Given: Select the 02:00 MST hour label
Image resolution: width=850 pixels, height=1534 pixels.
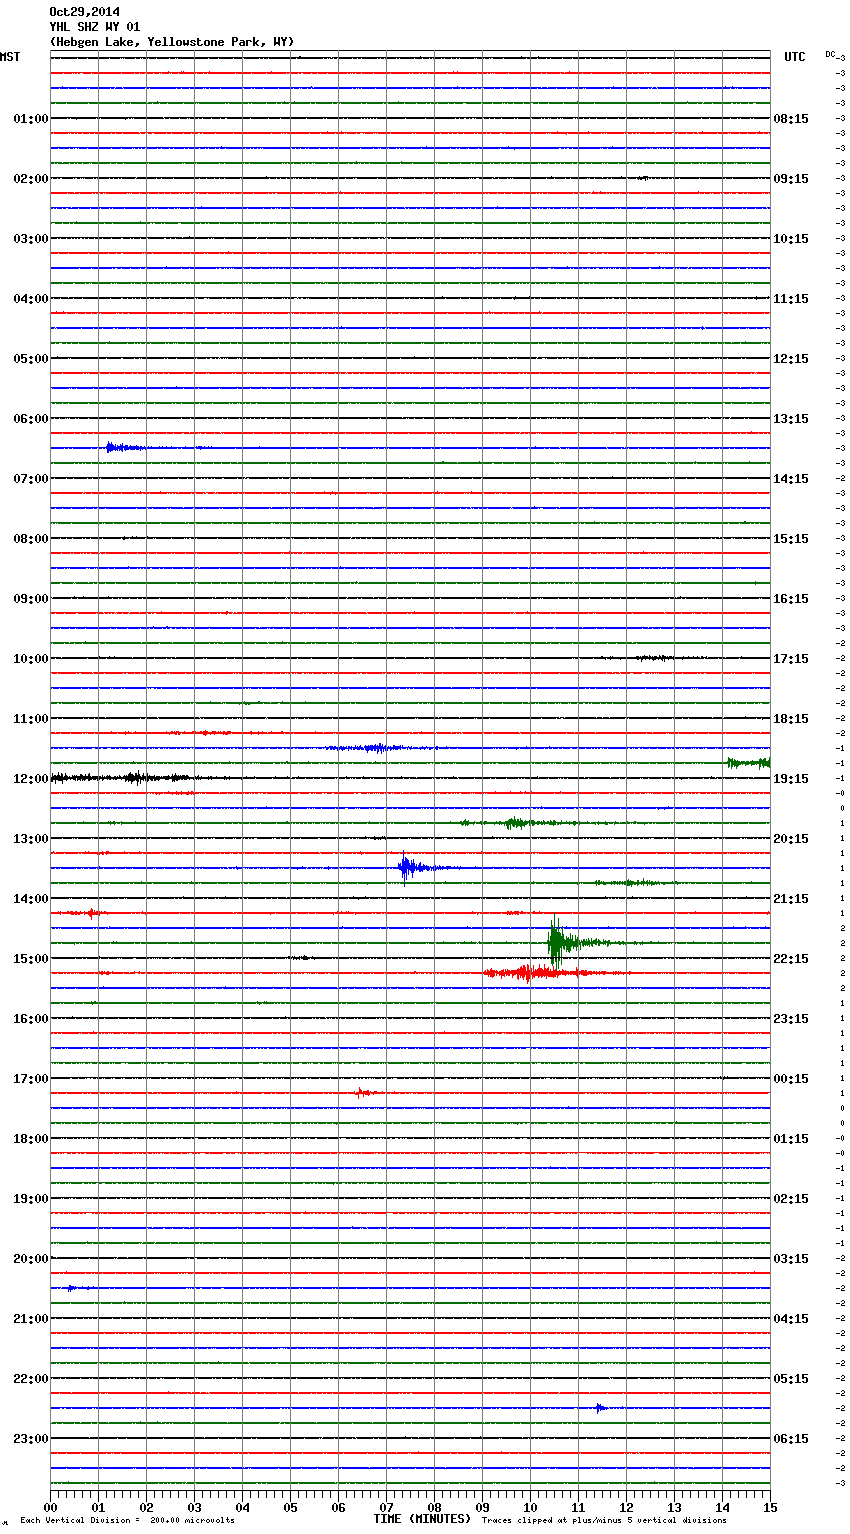Looking at the screenshot, I should coord(31,179).
